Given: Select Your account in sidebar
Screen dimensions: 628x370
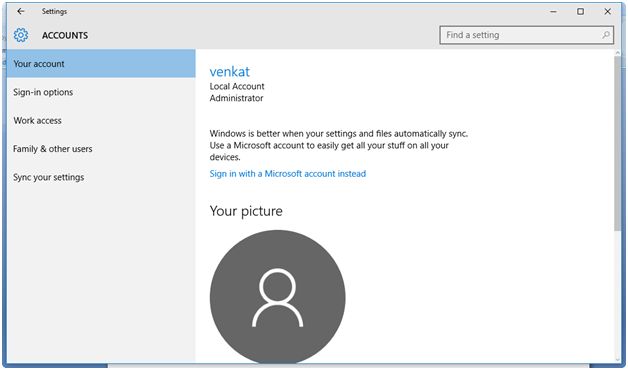Looking at the screenshot, I should [101, 64].
